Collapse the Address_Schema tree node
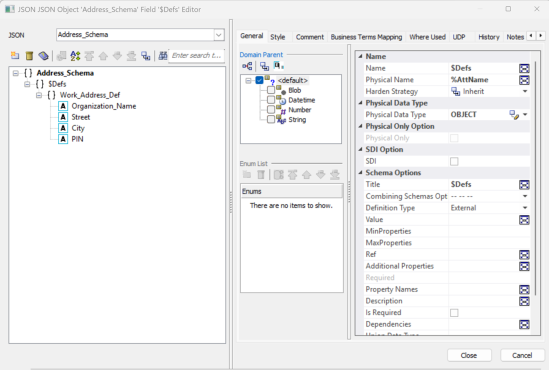The image size is (549, 370). pos(16,73)
